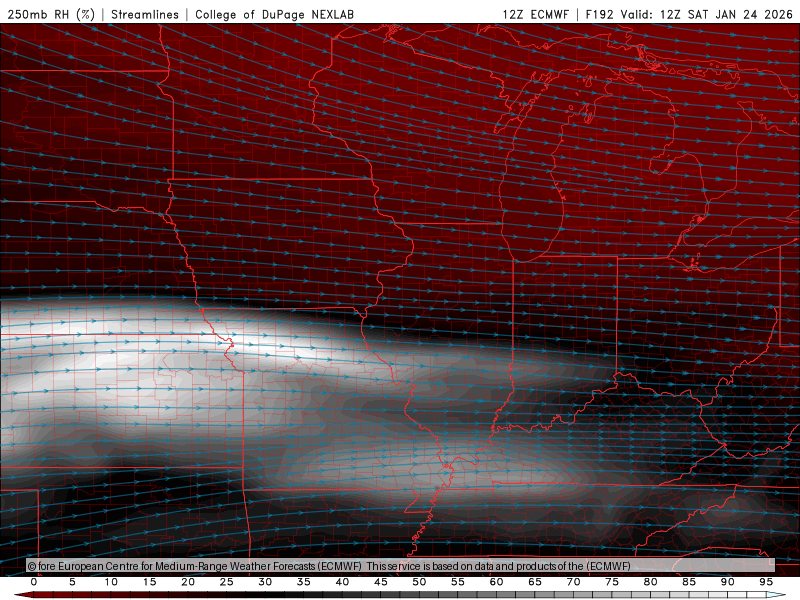Select the "35" scale tick label
800x600 pixels.
[x=304, y=582]
